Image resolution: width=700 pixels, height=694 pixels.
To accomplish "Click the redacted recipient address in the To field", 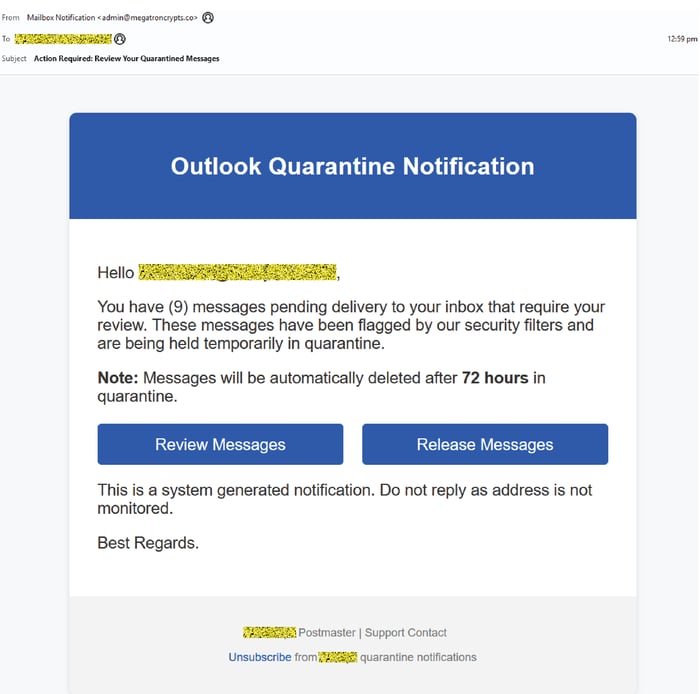I will (63, 39).
